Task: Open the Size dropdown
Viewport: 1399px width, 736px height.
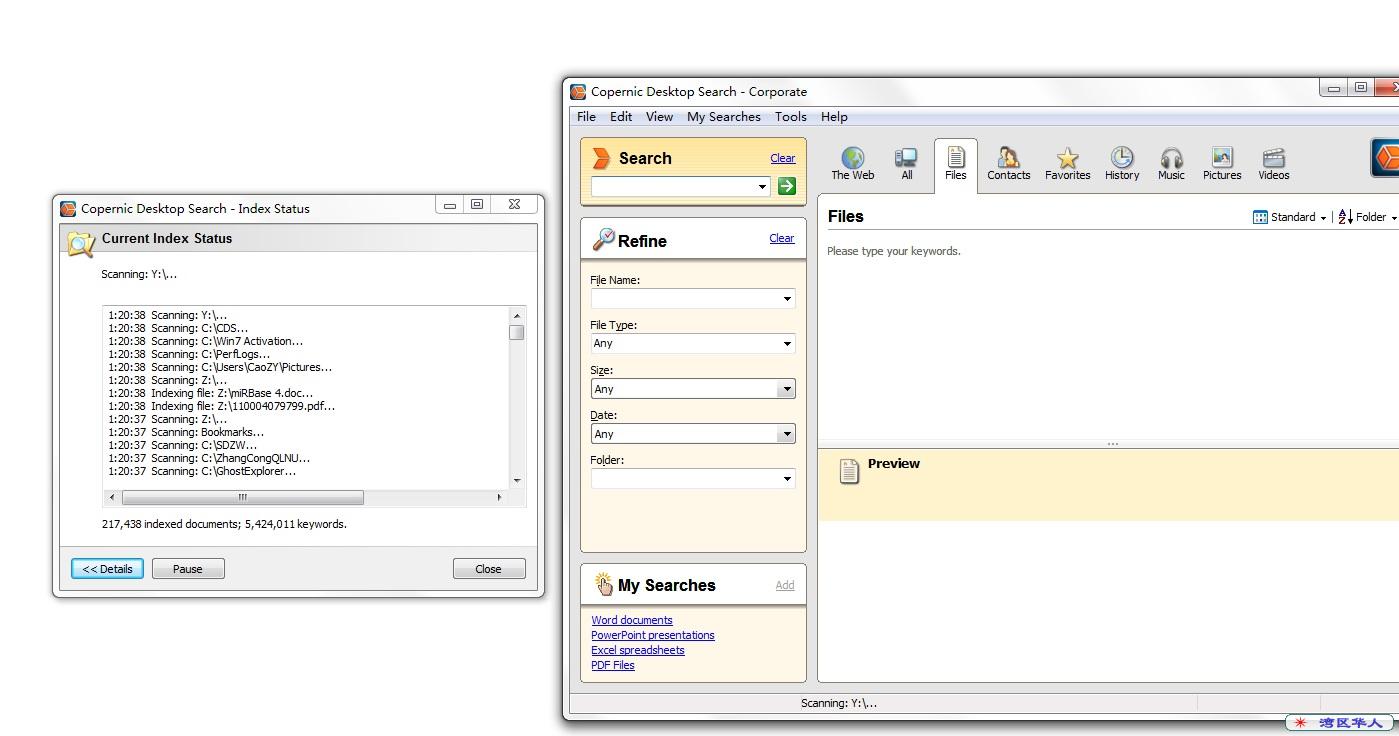Action: click(x=787, y=389)
